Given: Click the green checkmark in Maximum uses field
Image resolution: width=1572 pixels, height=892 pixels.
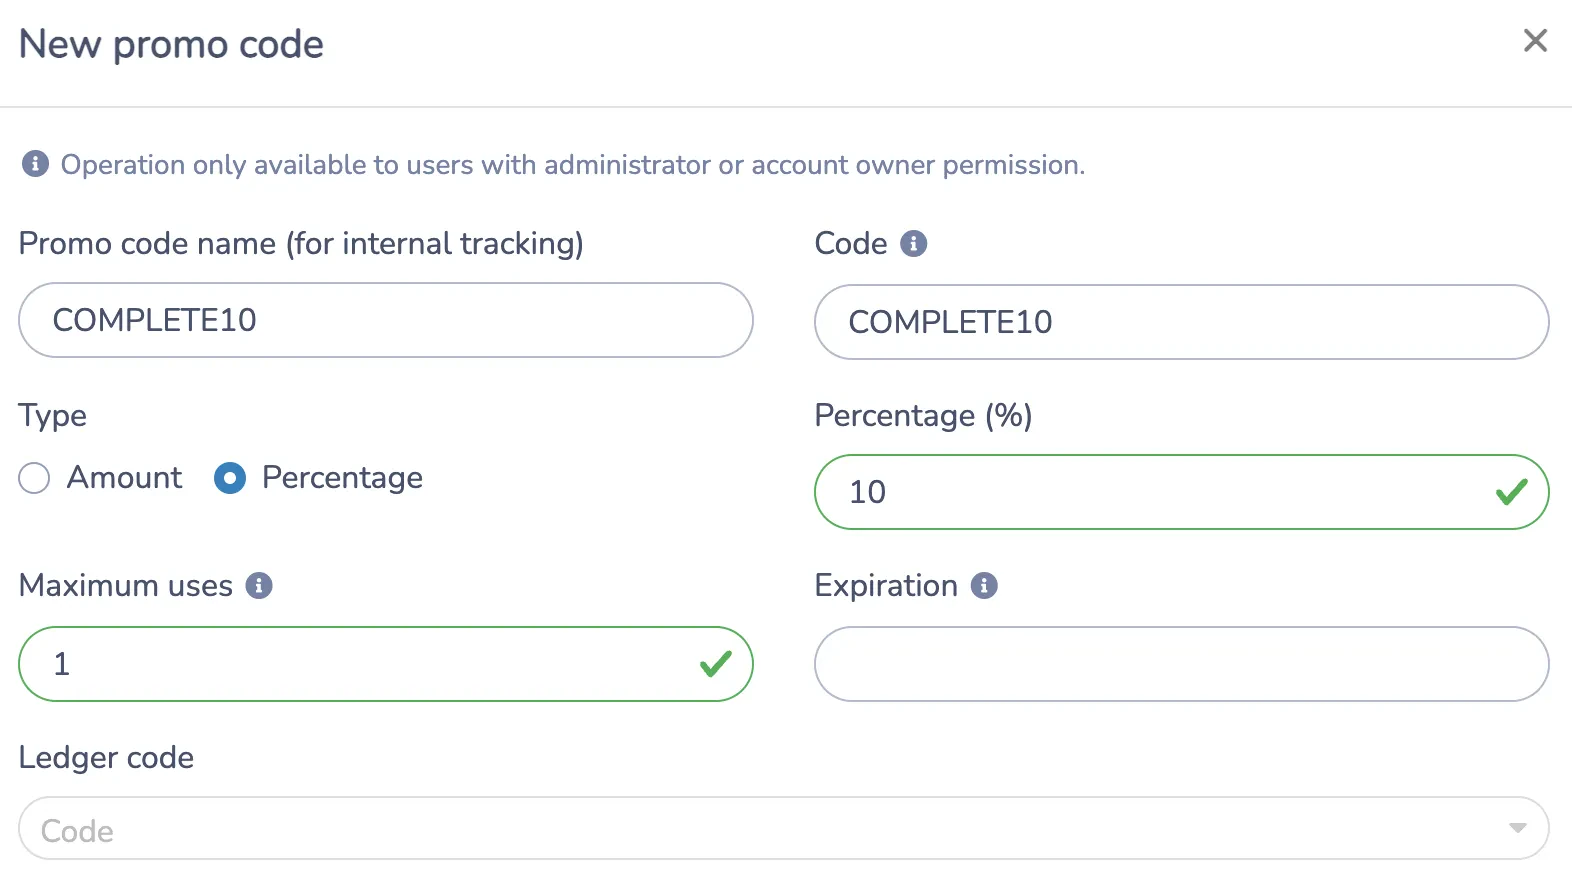Looking at the screenshot, I should (715, 664).
